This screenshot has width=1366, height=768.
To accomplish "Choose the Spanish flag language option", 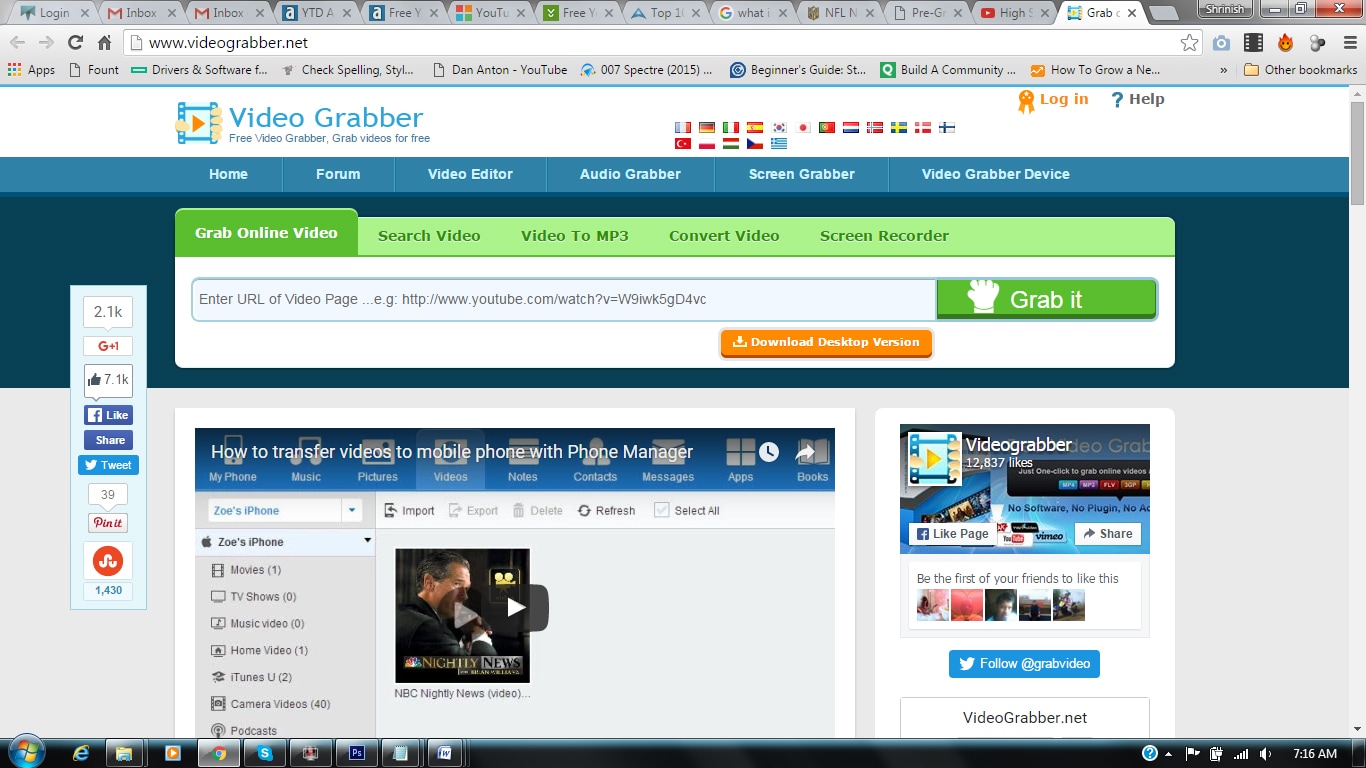I will (755, 128).
